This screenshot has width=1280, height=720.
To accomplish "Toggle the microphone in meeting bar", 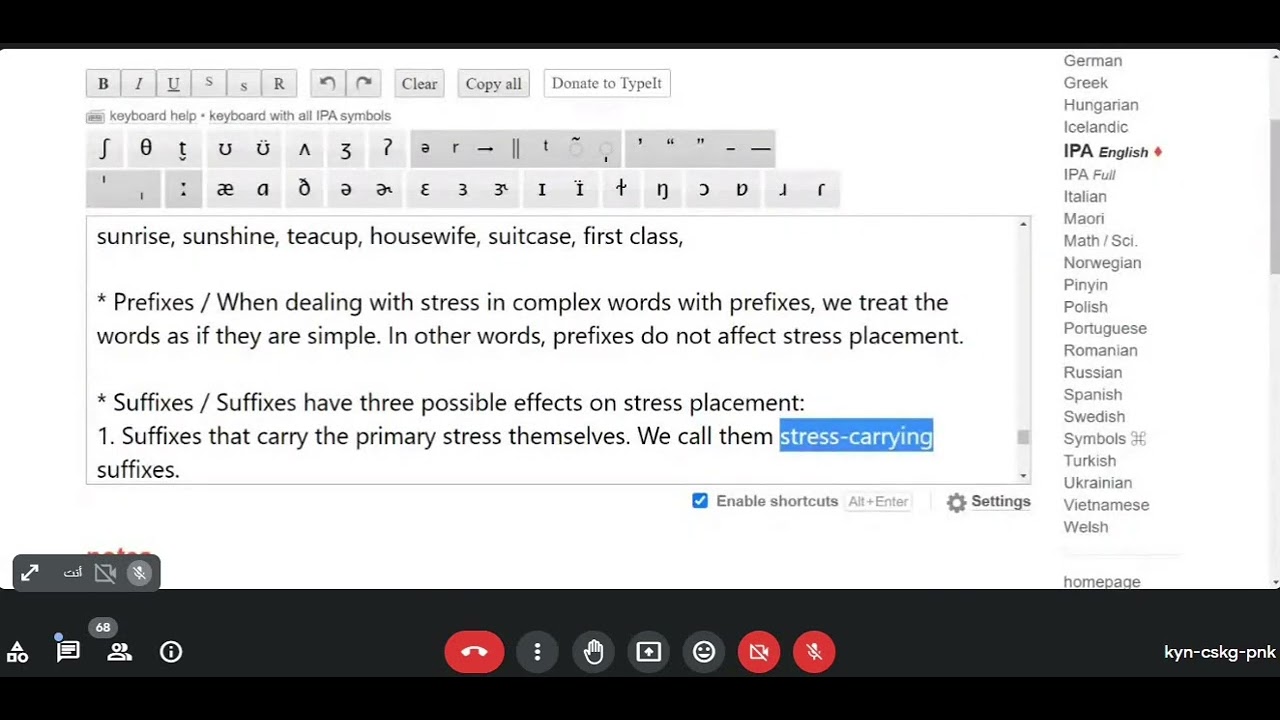I will [814, 652].
